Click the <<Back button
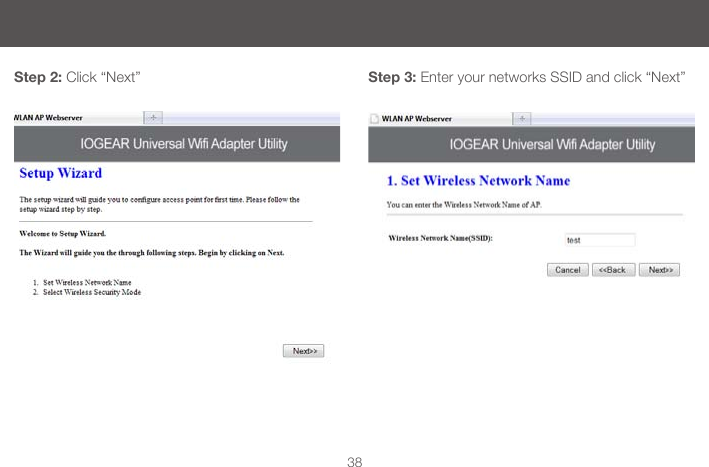Image resolution: width=709 pixels, height=467 pixels. tap(614, 270)
